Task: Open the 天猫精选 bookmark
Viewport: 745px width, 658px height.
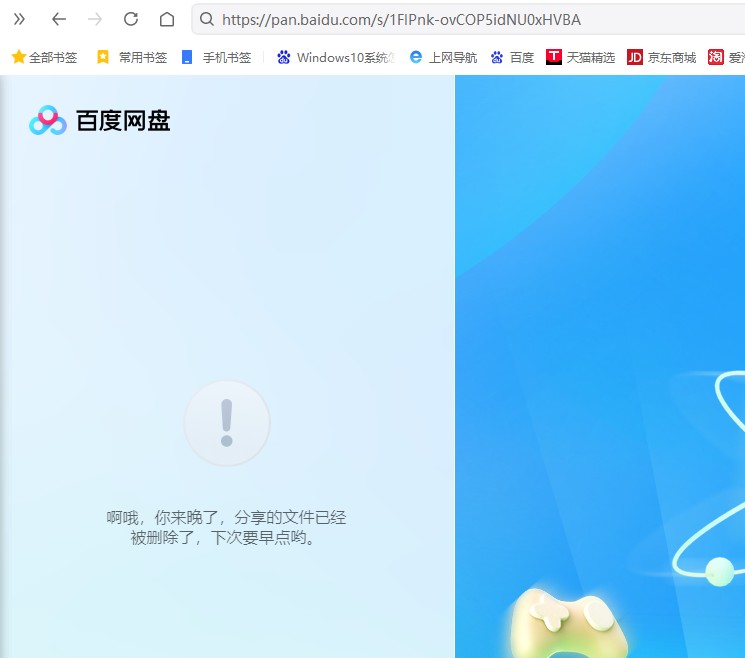Action: tap(580, 57)
